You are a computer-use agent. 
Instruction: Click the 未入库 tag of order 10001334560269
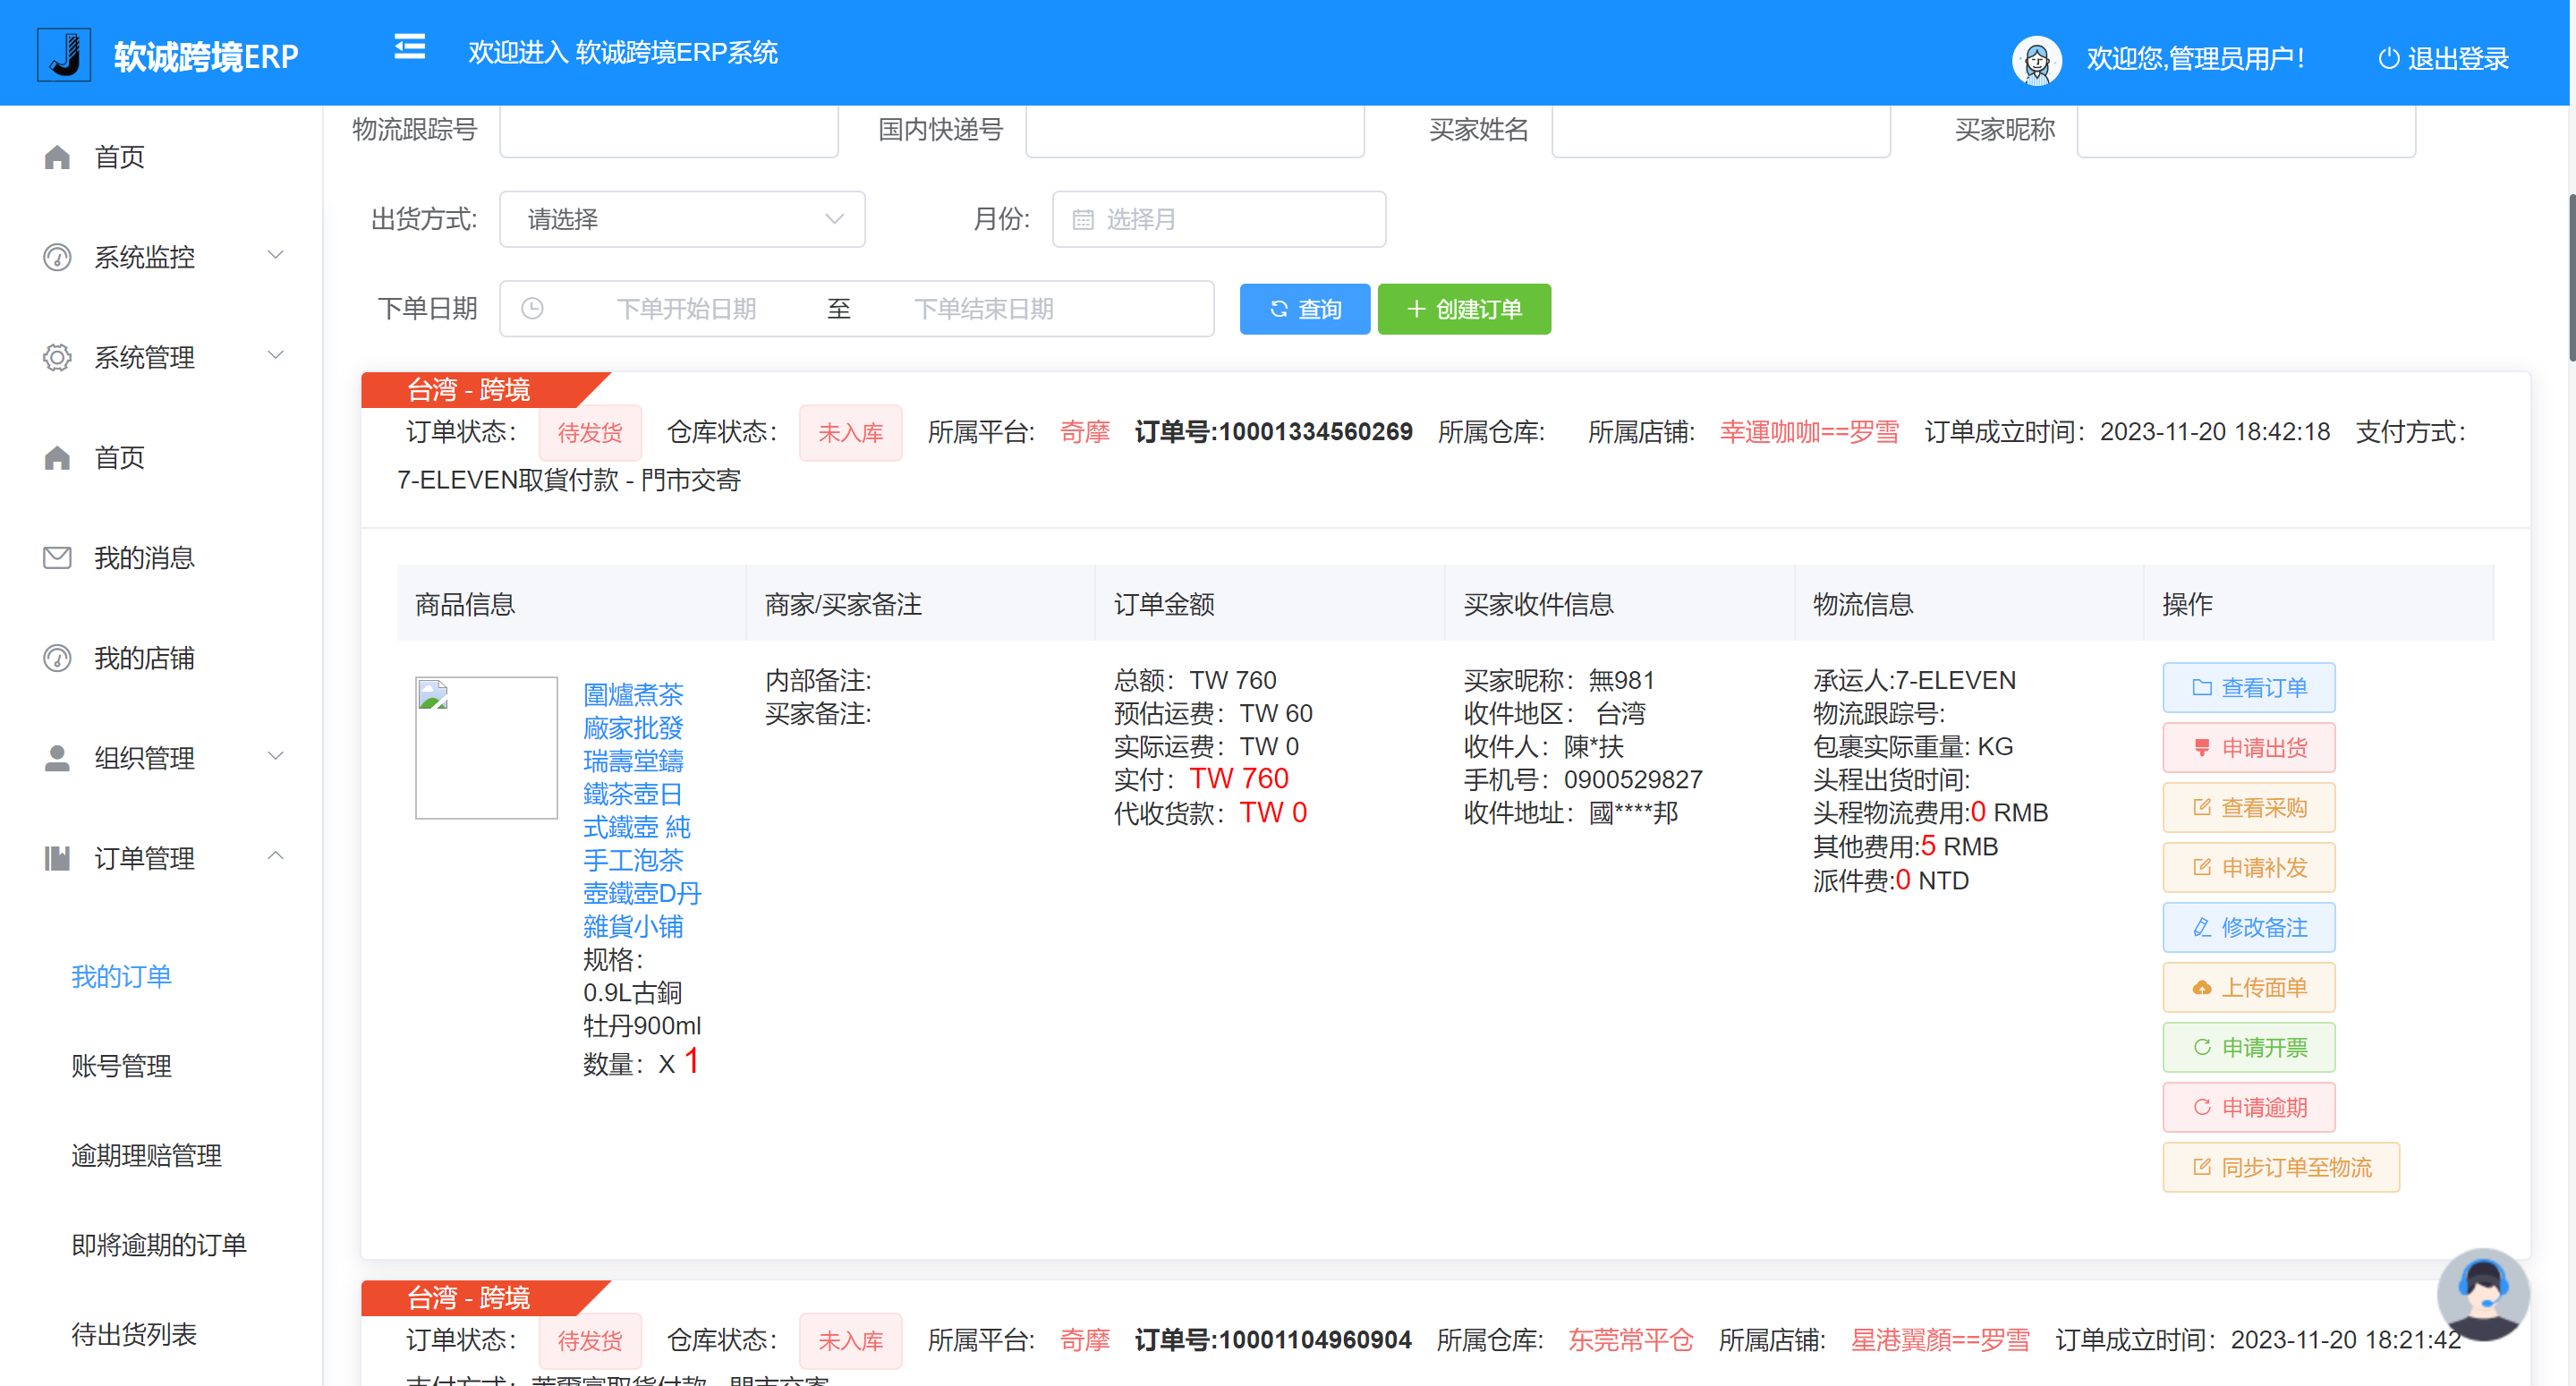tap(850, 433)
